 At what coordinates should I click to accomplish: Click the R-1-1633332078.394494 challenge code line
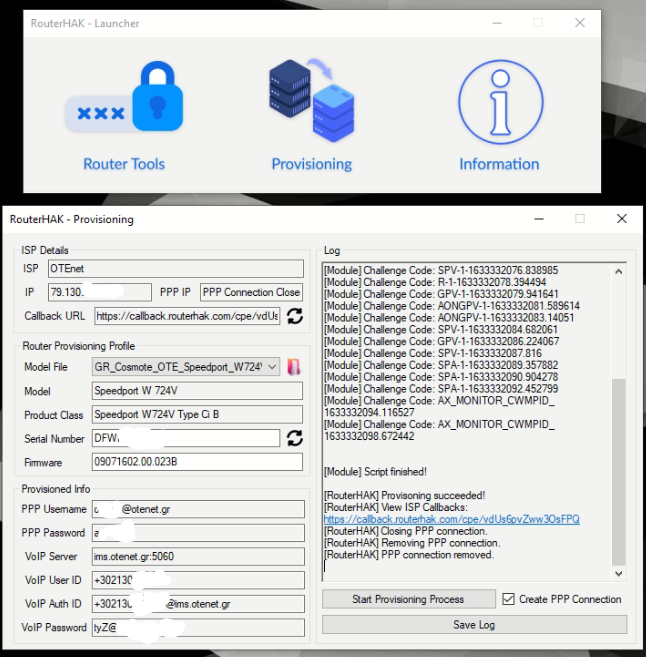click(x=435, y=282)
